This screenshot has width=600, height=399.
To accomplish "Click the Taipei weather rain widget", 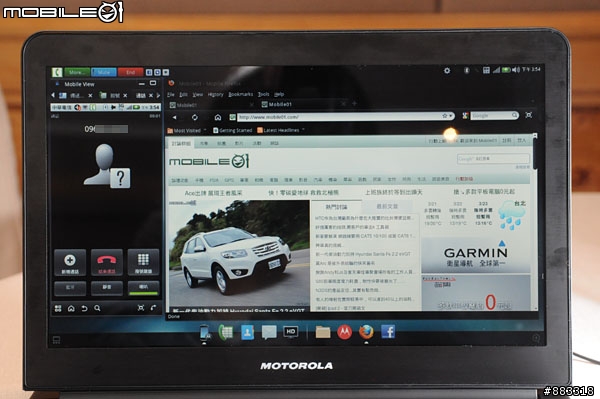I will click(513, 215).
